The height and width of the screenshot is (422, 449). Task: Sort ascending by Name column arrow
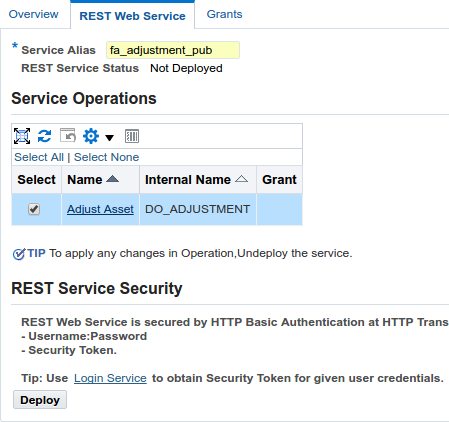click(112, 179)
